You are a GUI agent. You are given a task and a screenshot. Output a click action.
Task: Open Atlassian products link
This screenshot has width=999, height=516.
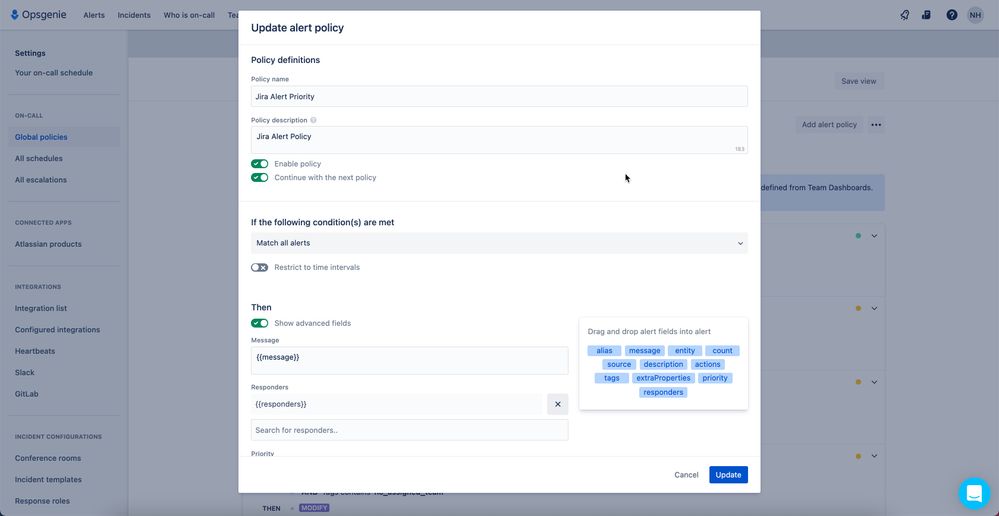pyautogui.click(x=48, y=244)
